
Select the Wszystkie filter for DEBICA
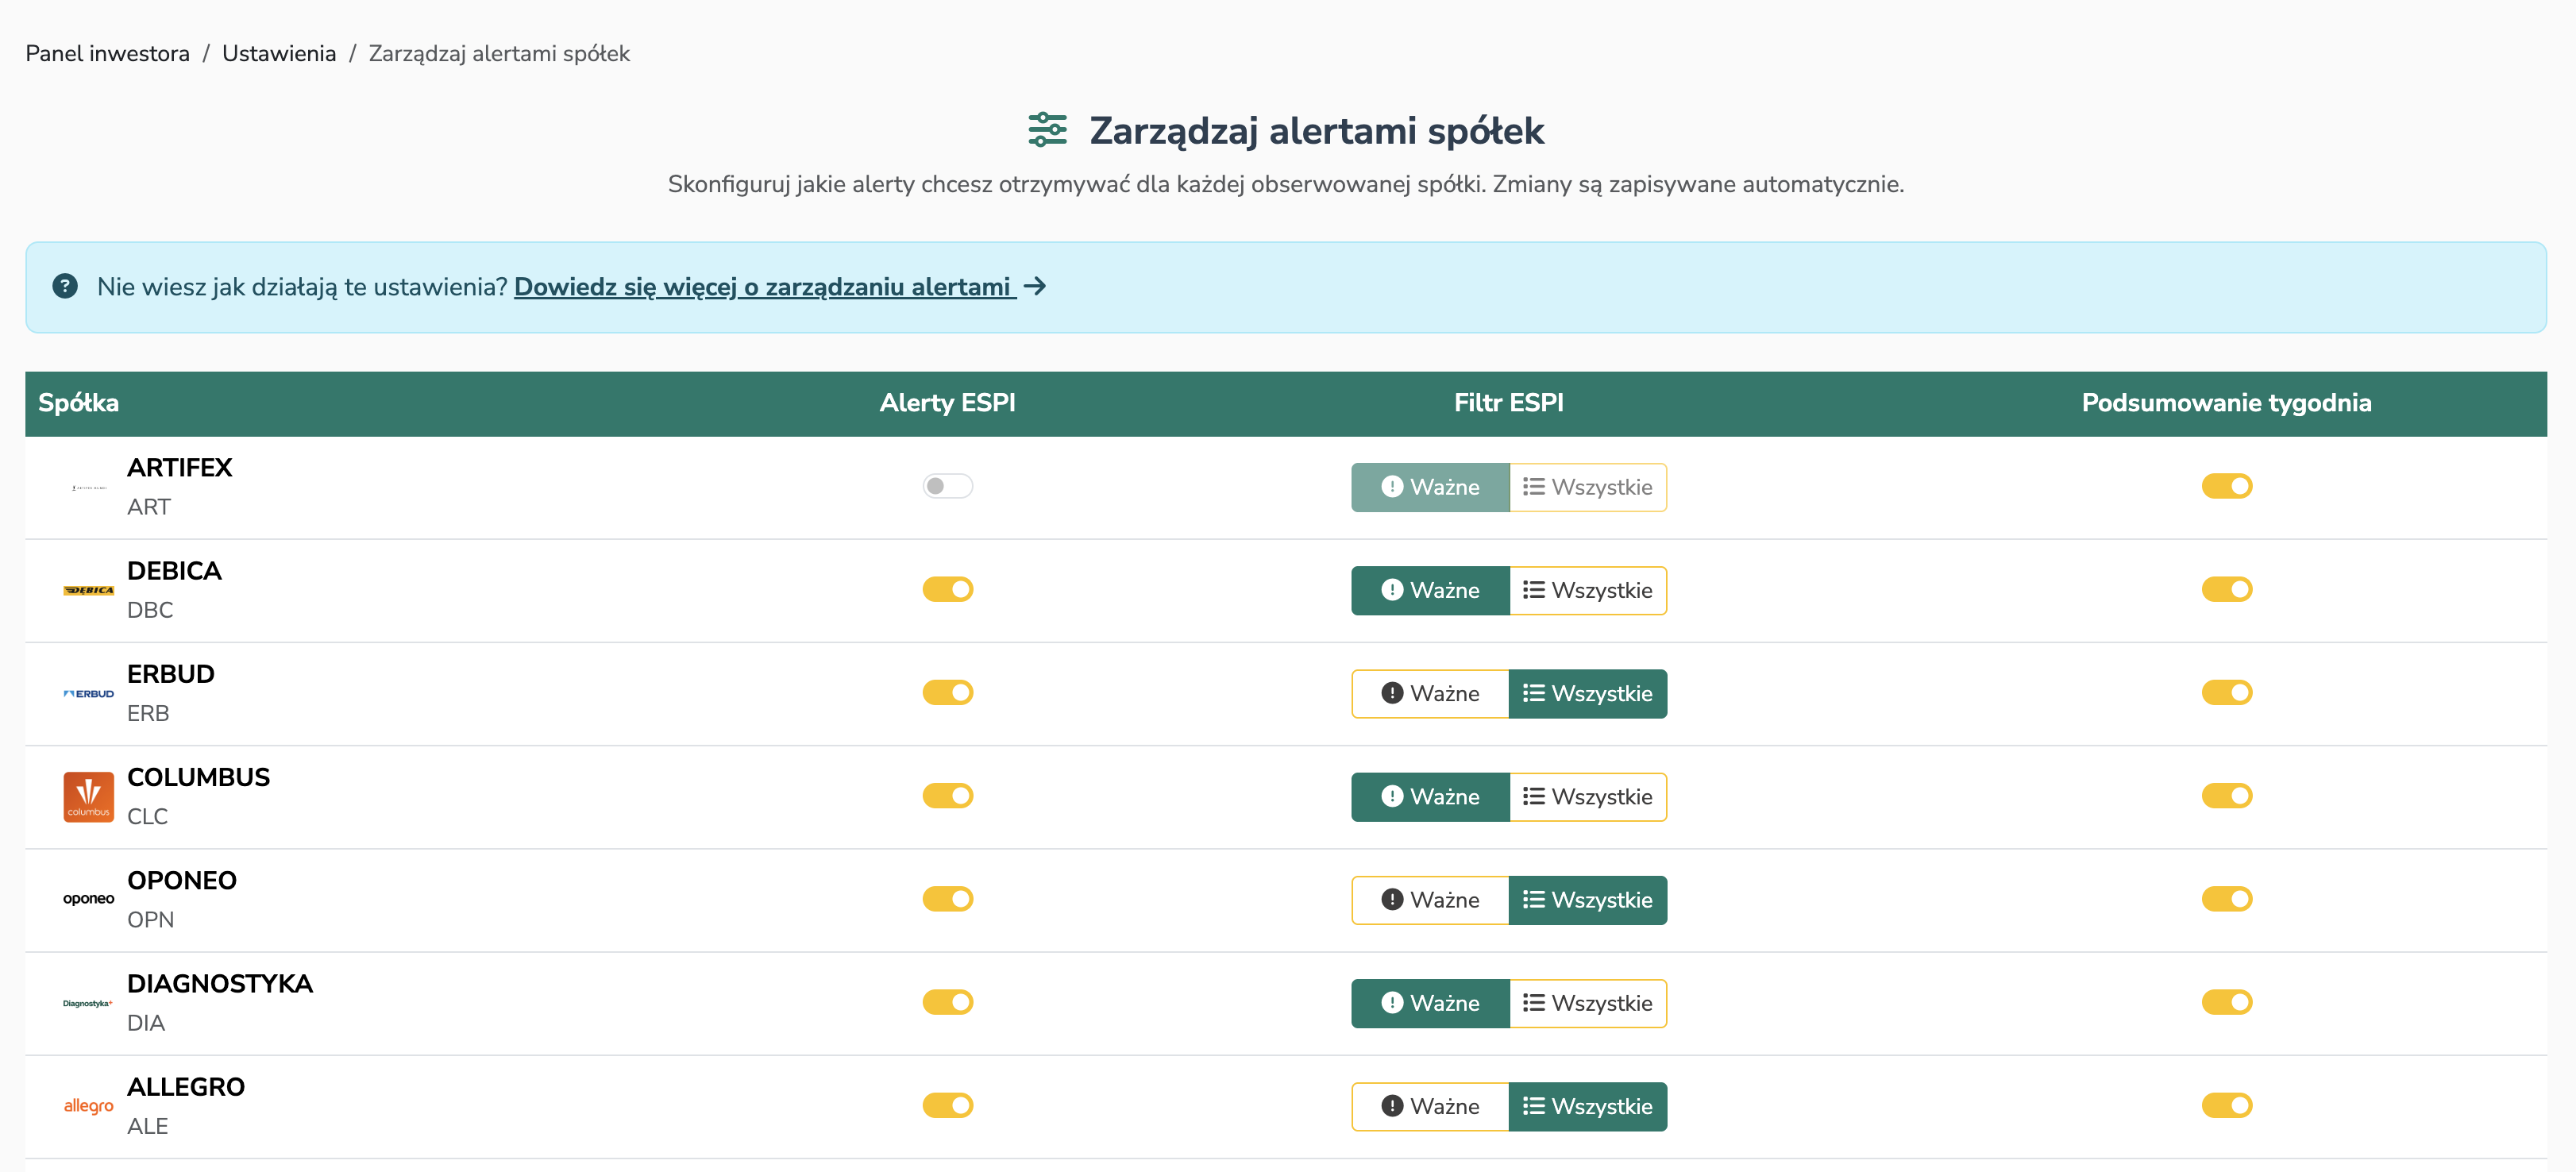tap(1588, 590)
